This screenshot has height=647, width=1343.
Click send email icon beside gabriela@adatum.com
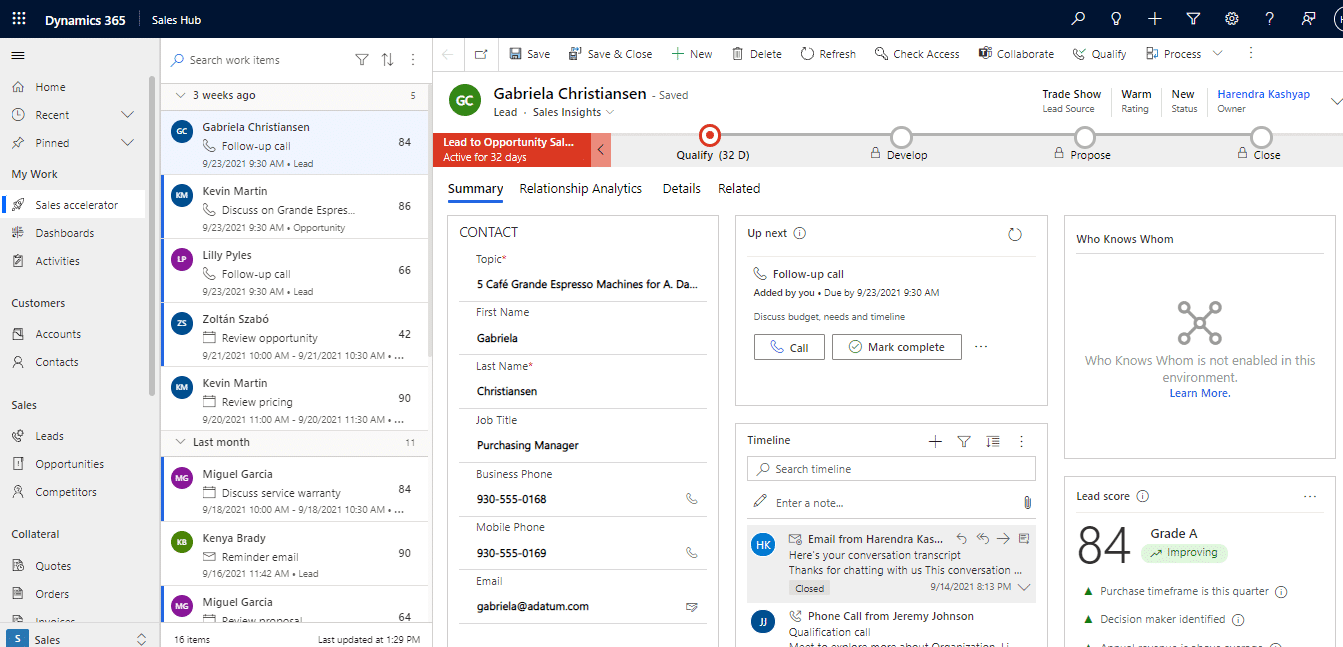click(691, 606)
